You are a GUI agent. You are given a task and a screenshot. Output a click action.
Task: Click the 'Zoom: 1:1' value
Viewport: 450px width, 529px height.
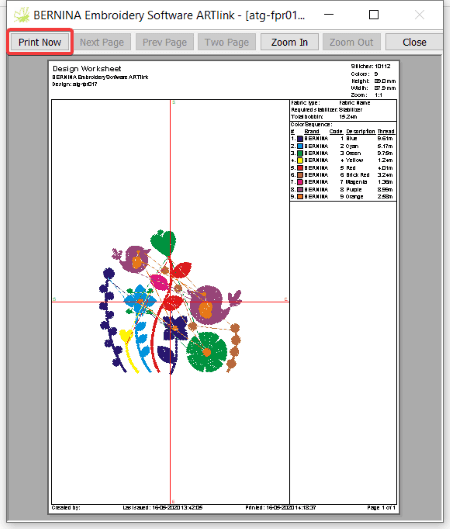(x=367, y=95)
